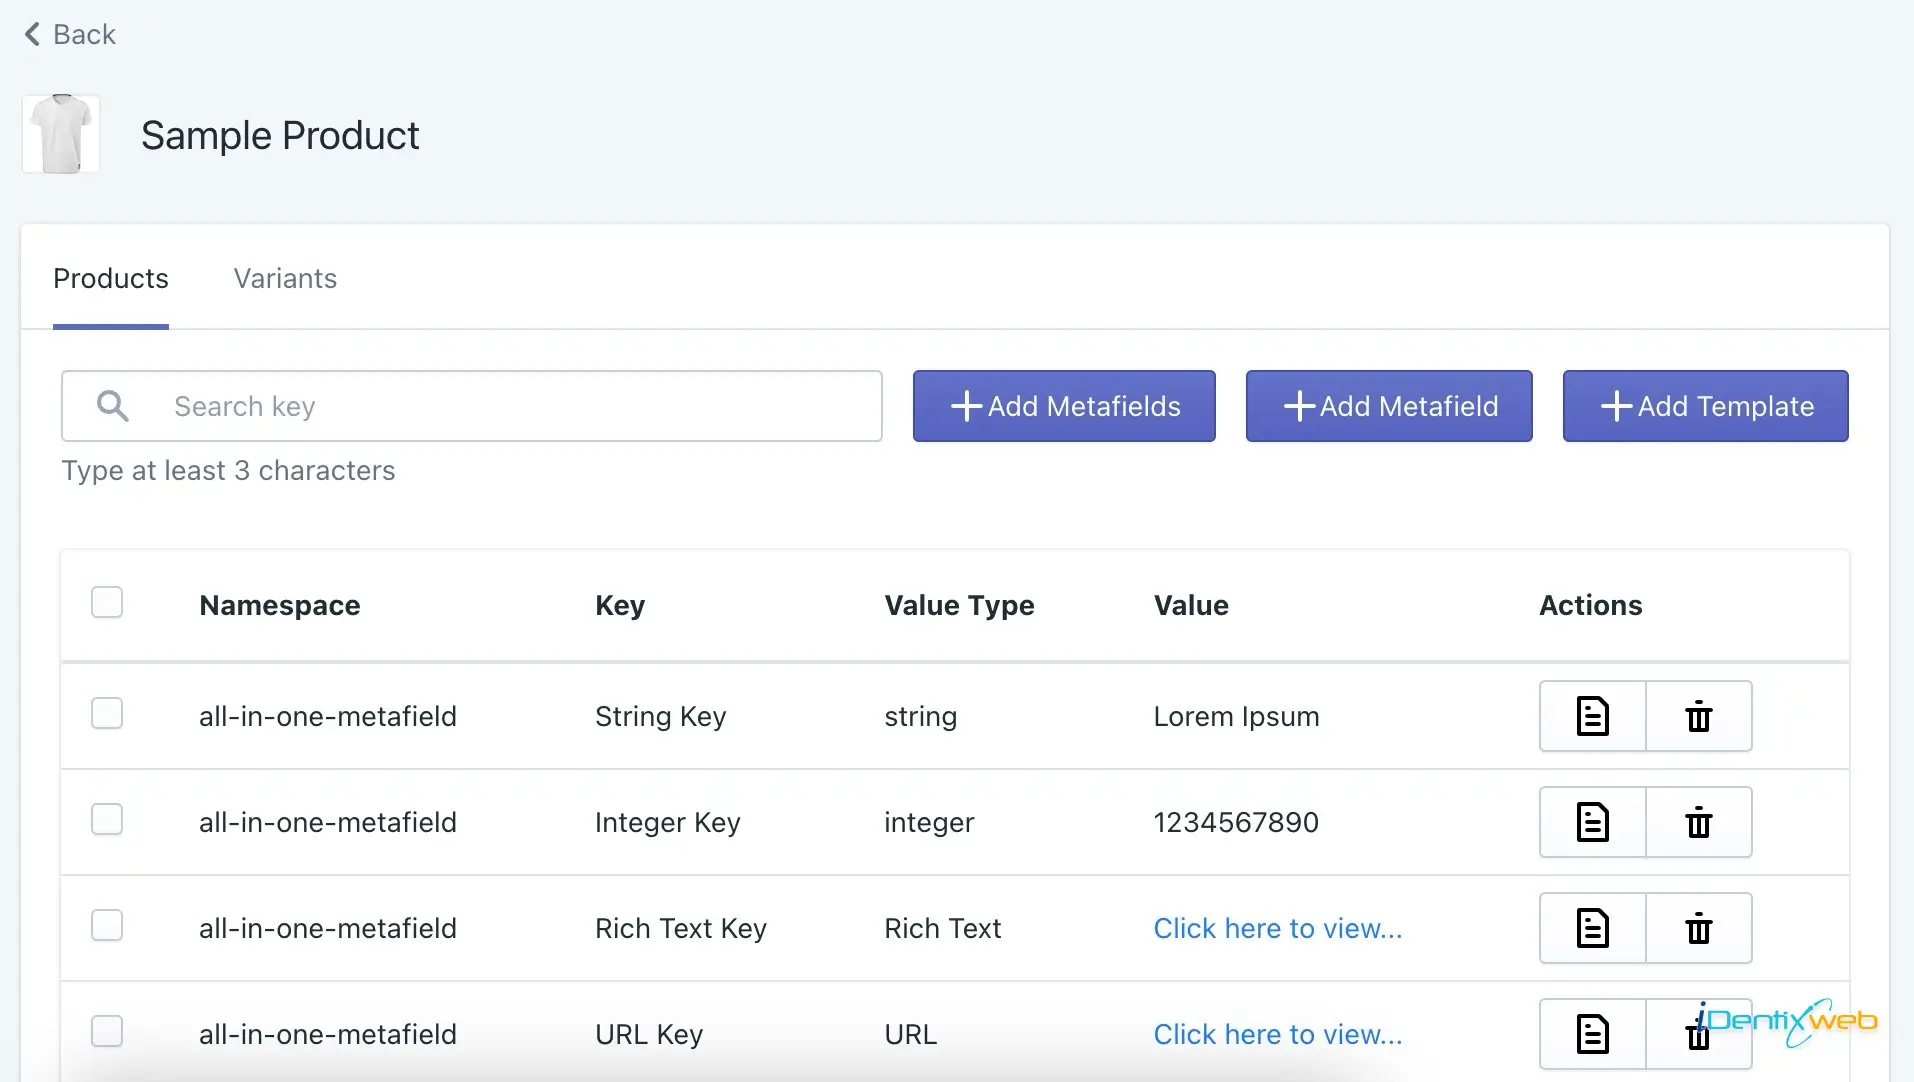Tick the Rich Text Key row checkbox
1914x1082 pixels.
(x=107, y=926)
